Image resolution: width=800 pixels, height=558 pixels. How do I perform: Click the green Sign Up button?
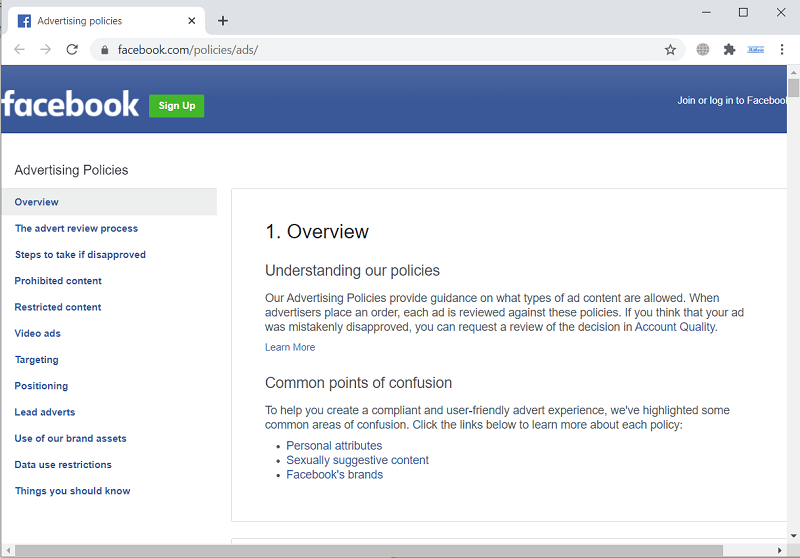177,106
